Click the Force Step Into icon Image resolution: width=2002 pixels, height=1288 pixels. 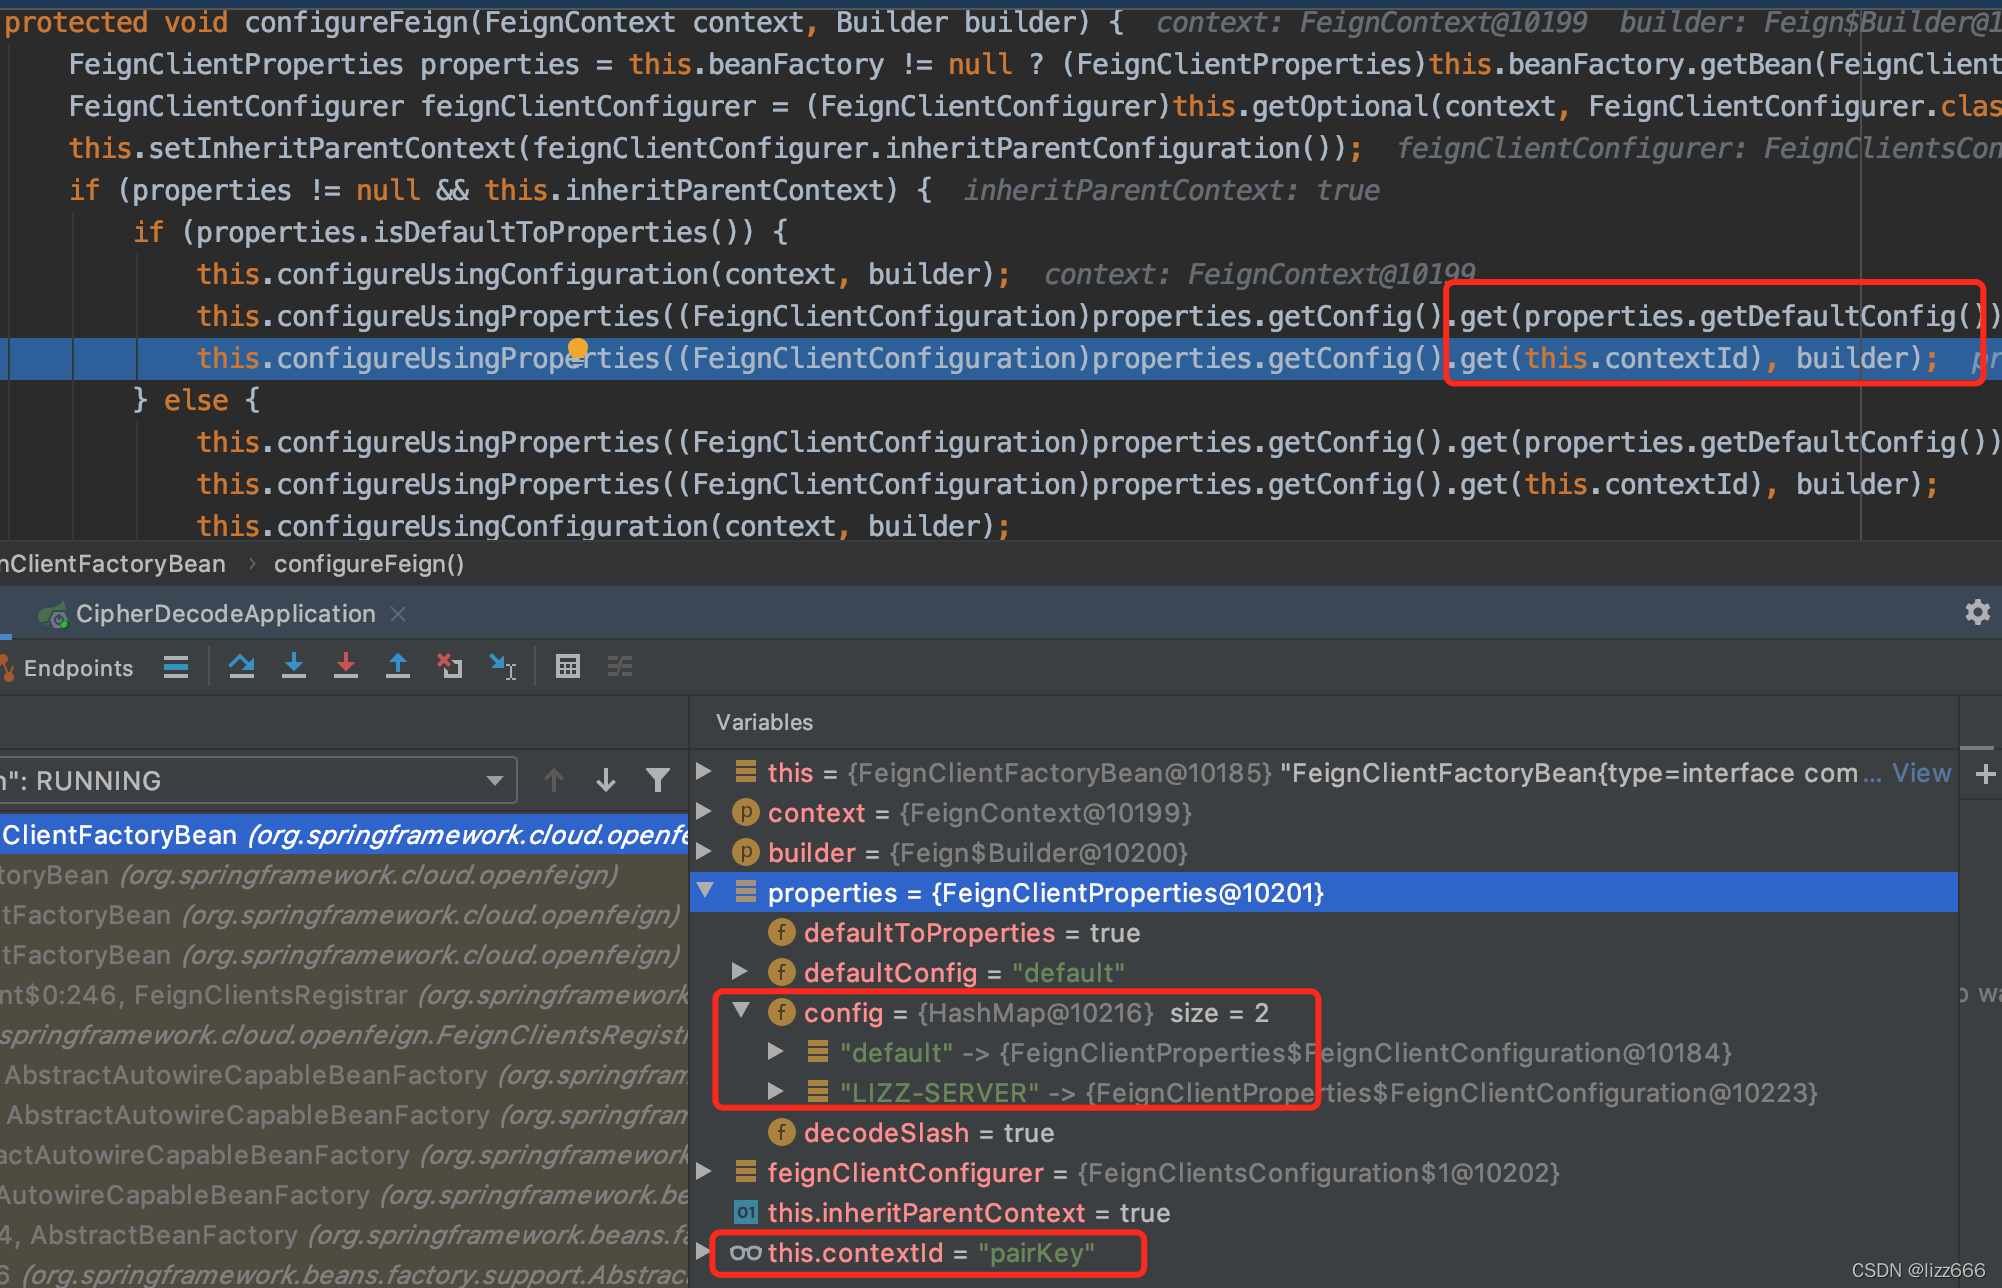pyautogui.click(x=346, y=666)
